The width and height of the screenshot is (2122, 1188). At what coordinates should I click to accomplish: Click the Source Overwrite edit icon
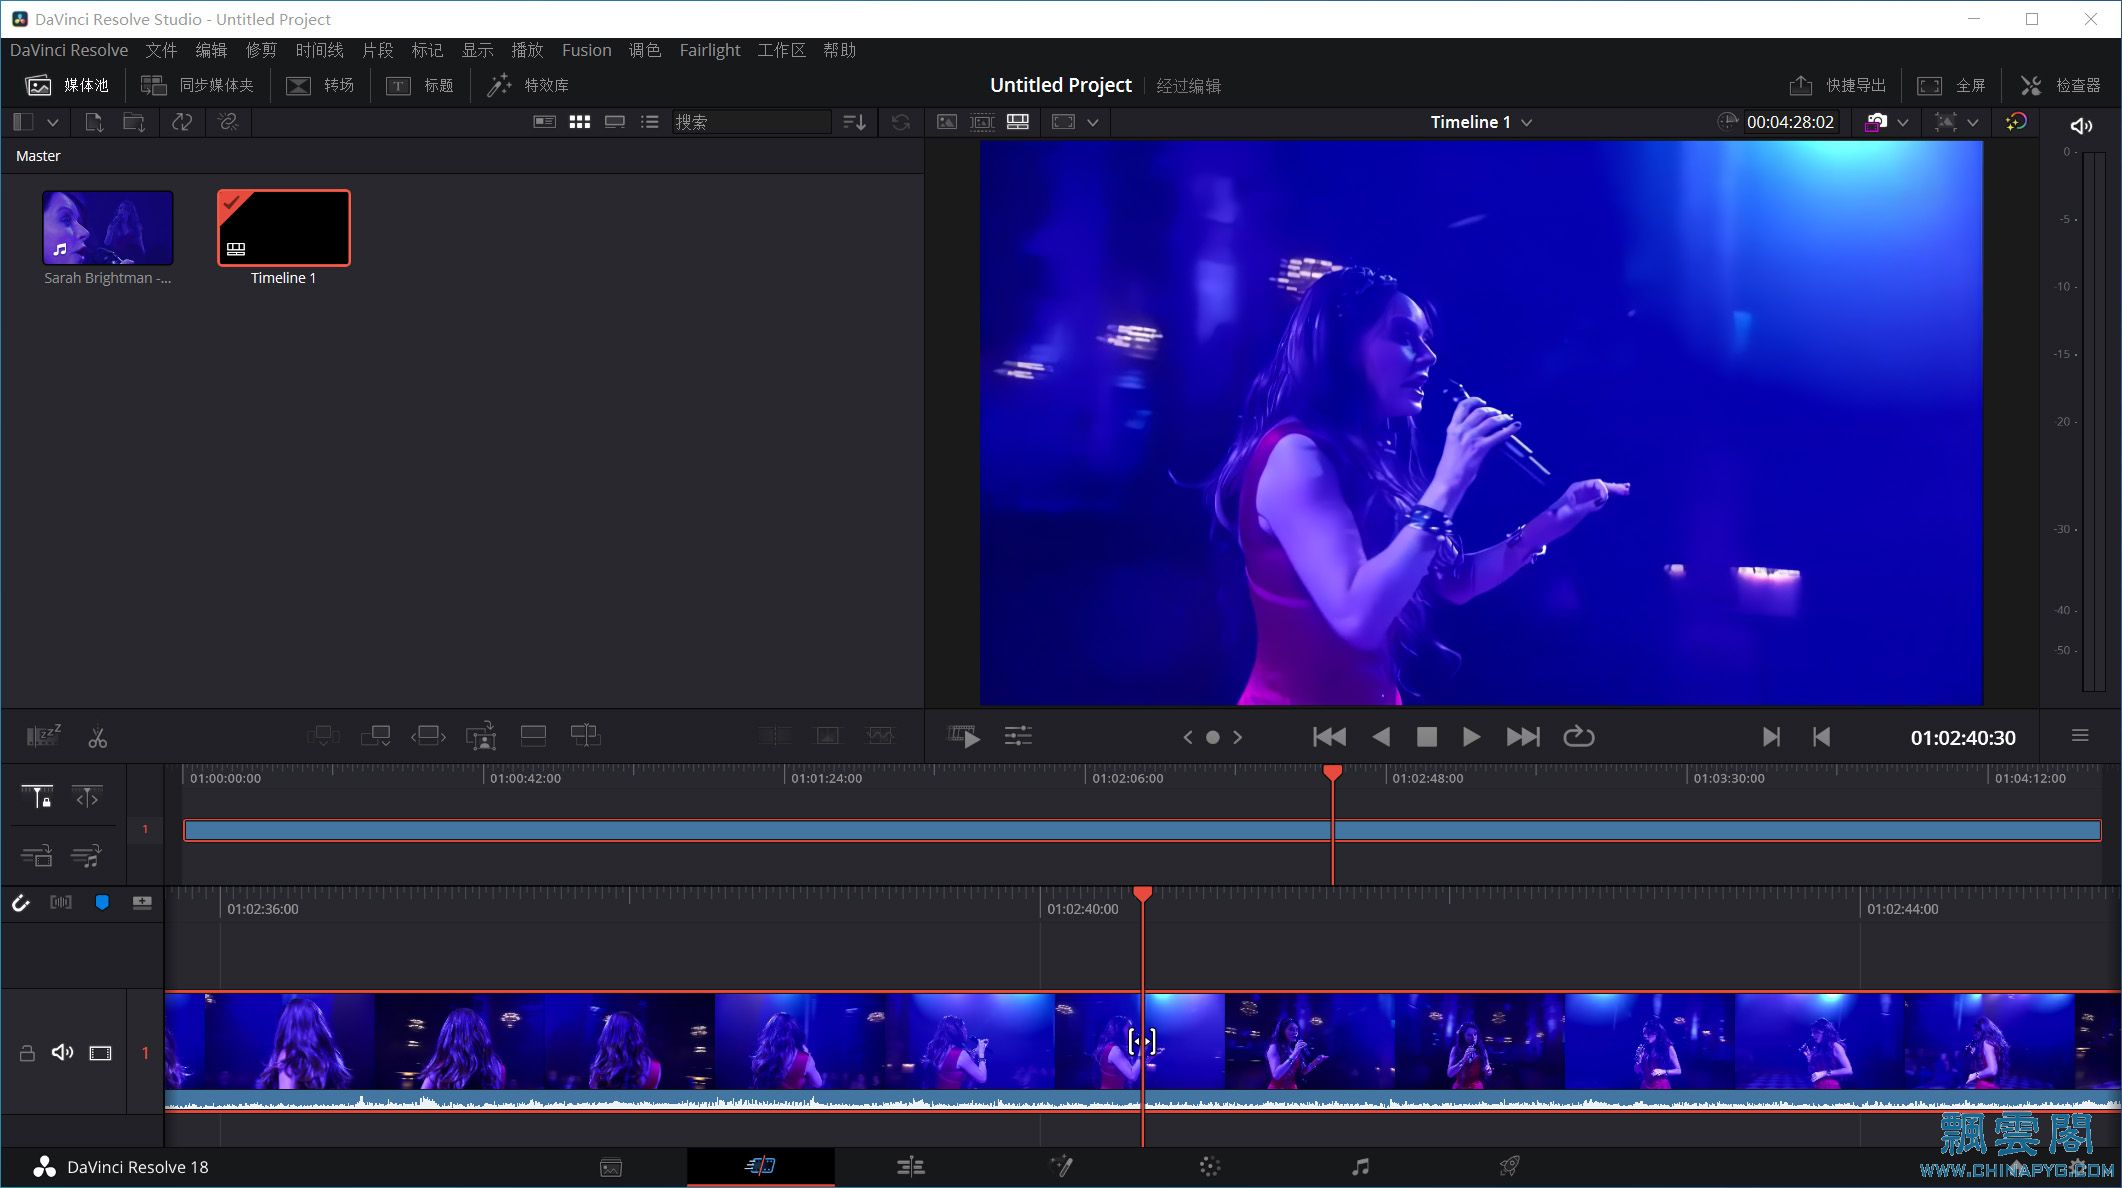tap(586, 736)
